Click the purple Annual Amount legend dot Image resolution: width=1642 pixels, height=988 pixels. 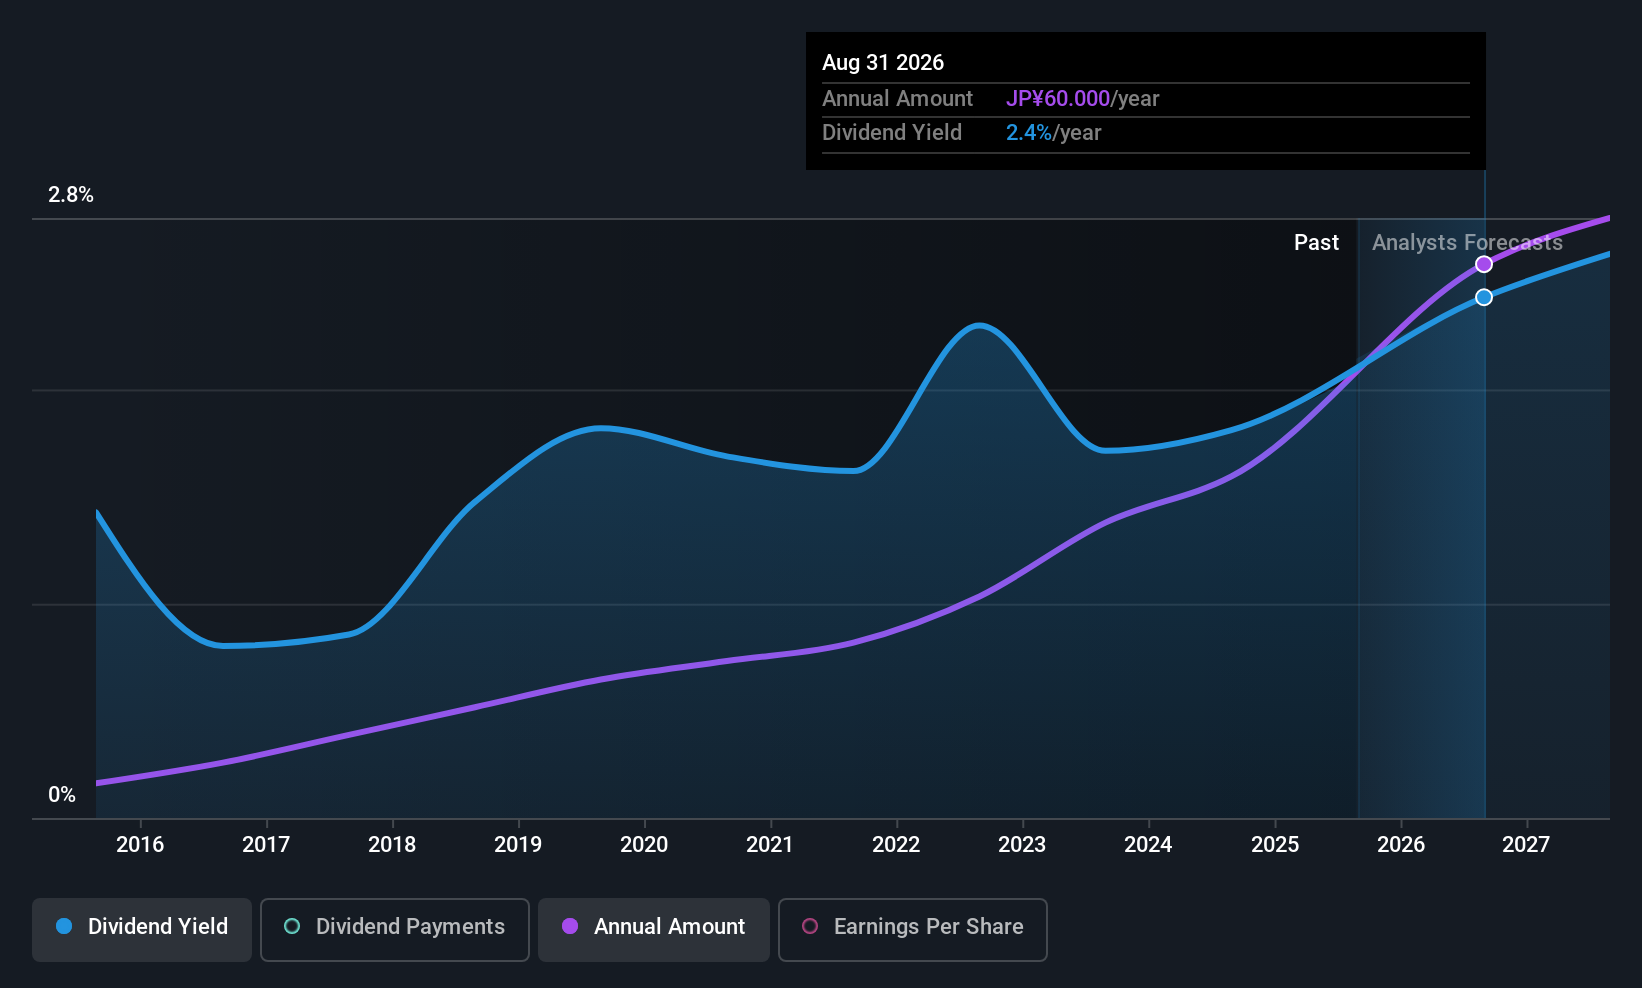coord(570,927)
